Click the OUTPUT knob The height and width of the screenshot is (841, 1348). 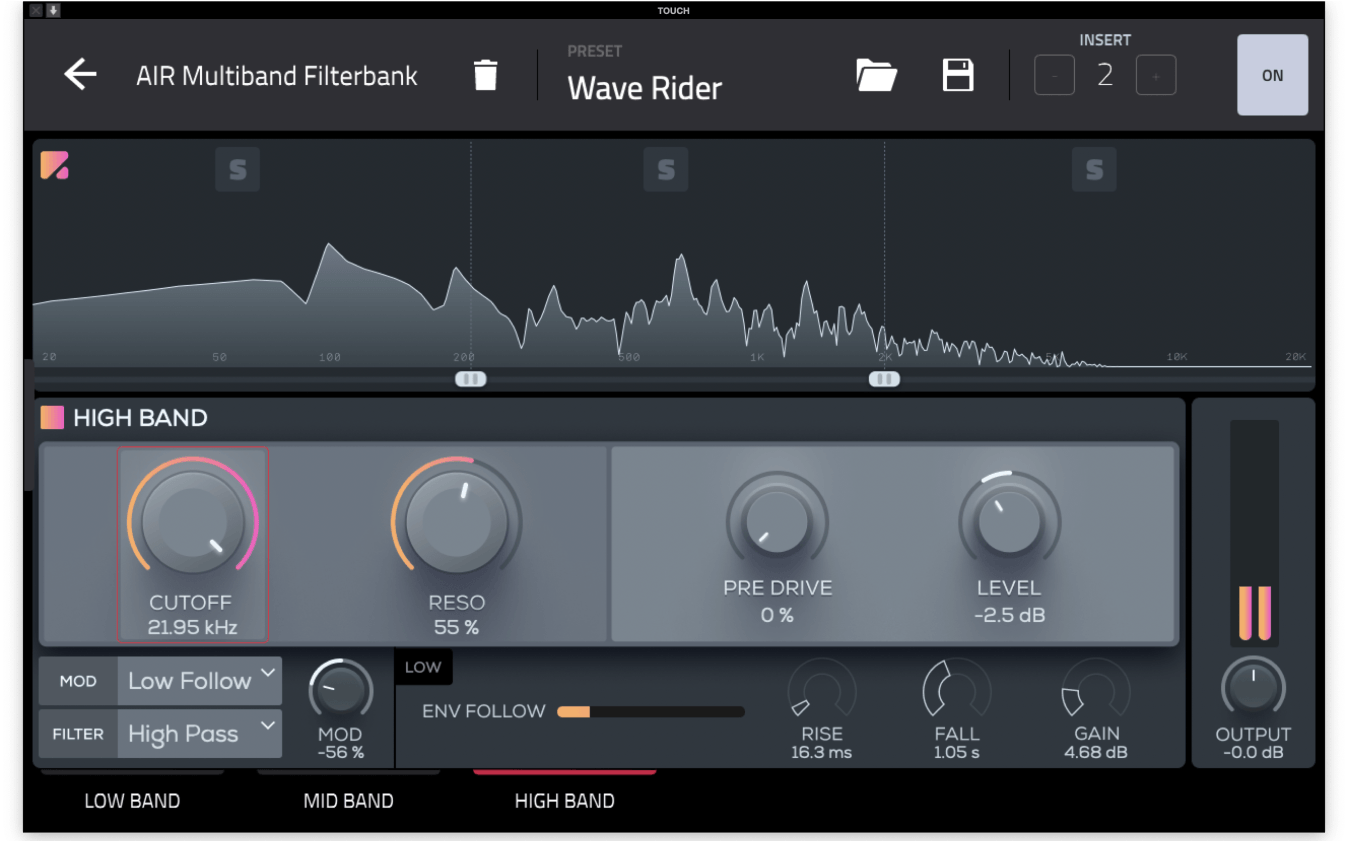pos(1253,687)
